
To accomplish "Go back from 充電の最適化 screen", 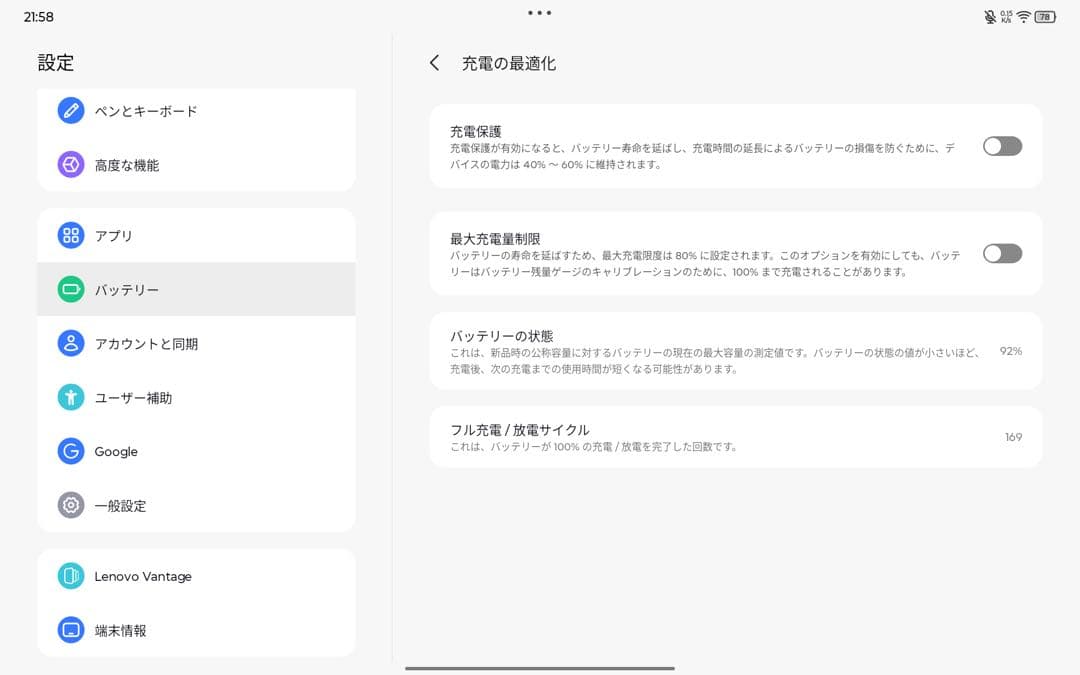I will 434,62.
